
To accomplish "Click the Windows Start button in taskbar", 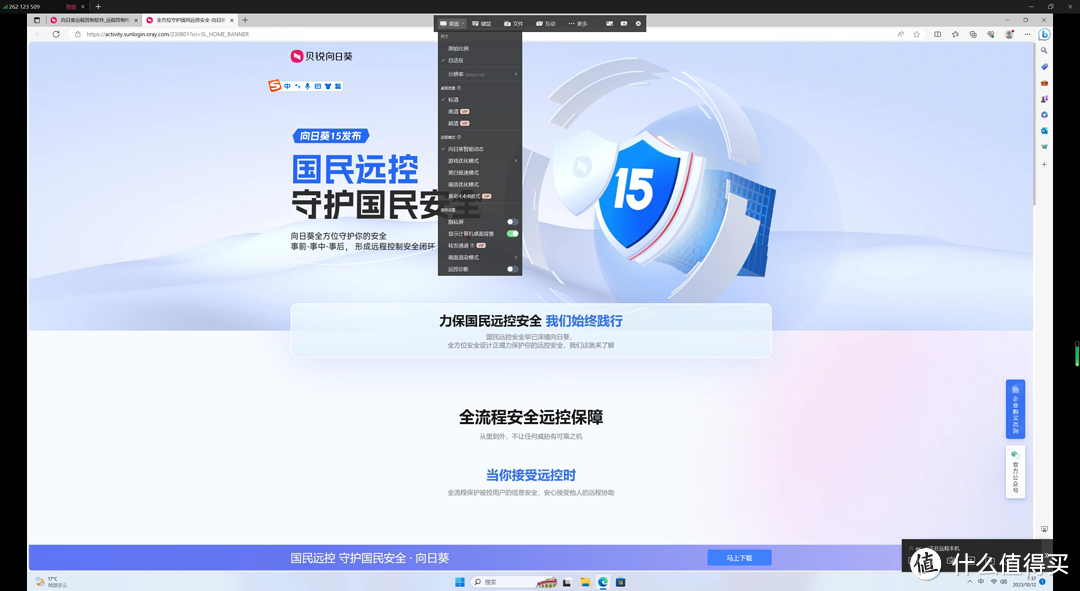I will click(459, 582).
